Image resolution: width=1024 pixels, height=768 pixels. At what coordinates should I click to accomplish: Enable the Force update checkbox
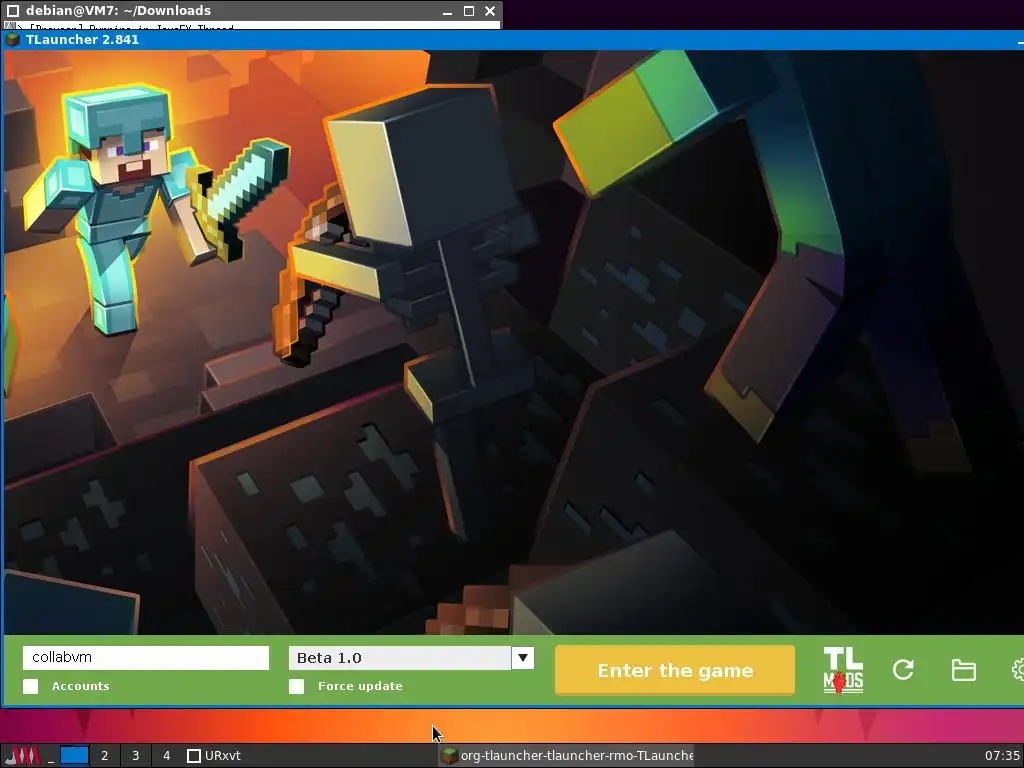296,686
